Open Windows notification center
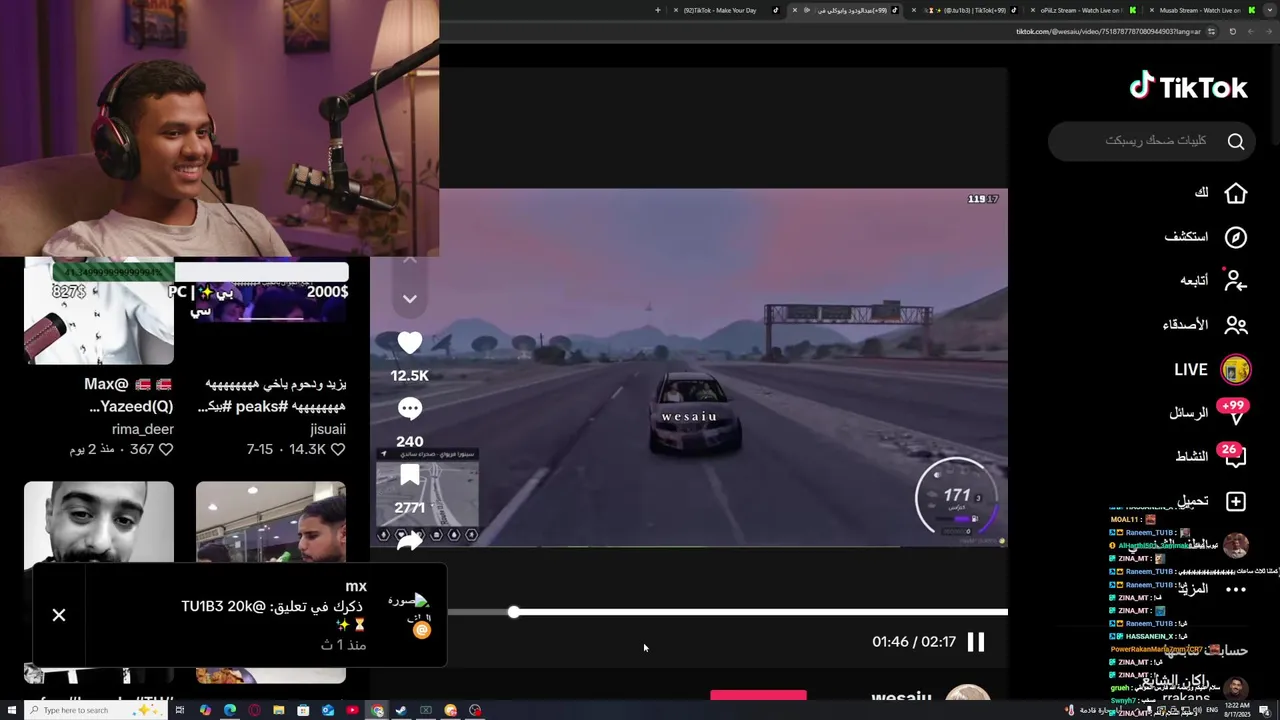This screenshot has height=720, width=1280. click(x=1264, y=710)
